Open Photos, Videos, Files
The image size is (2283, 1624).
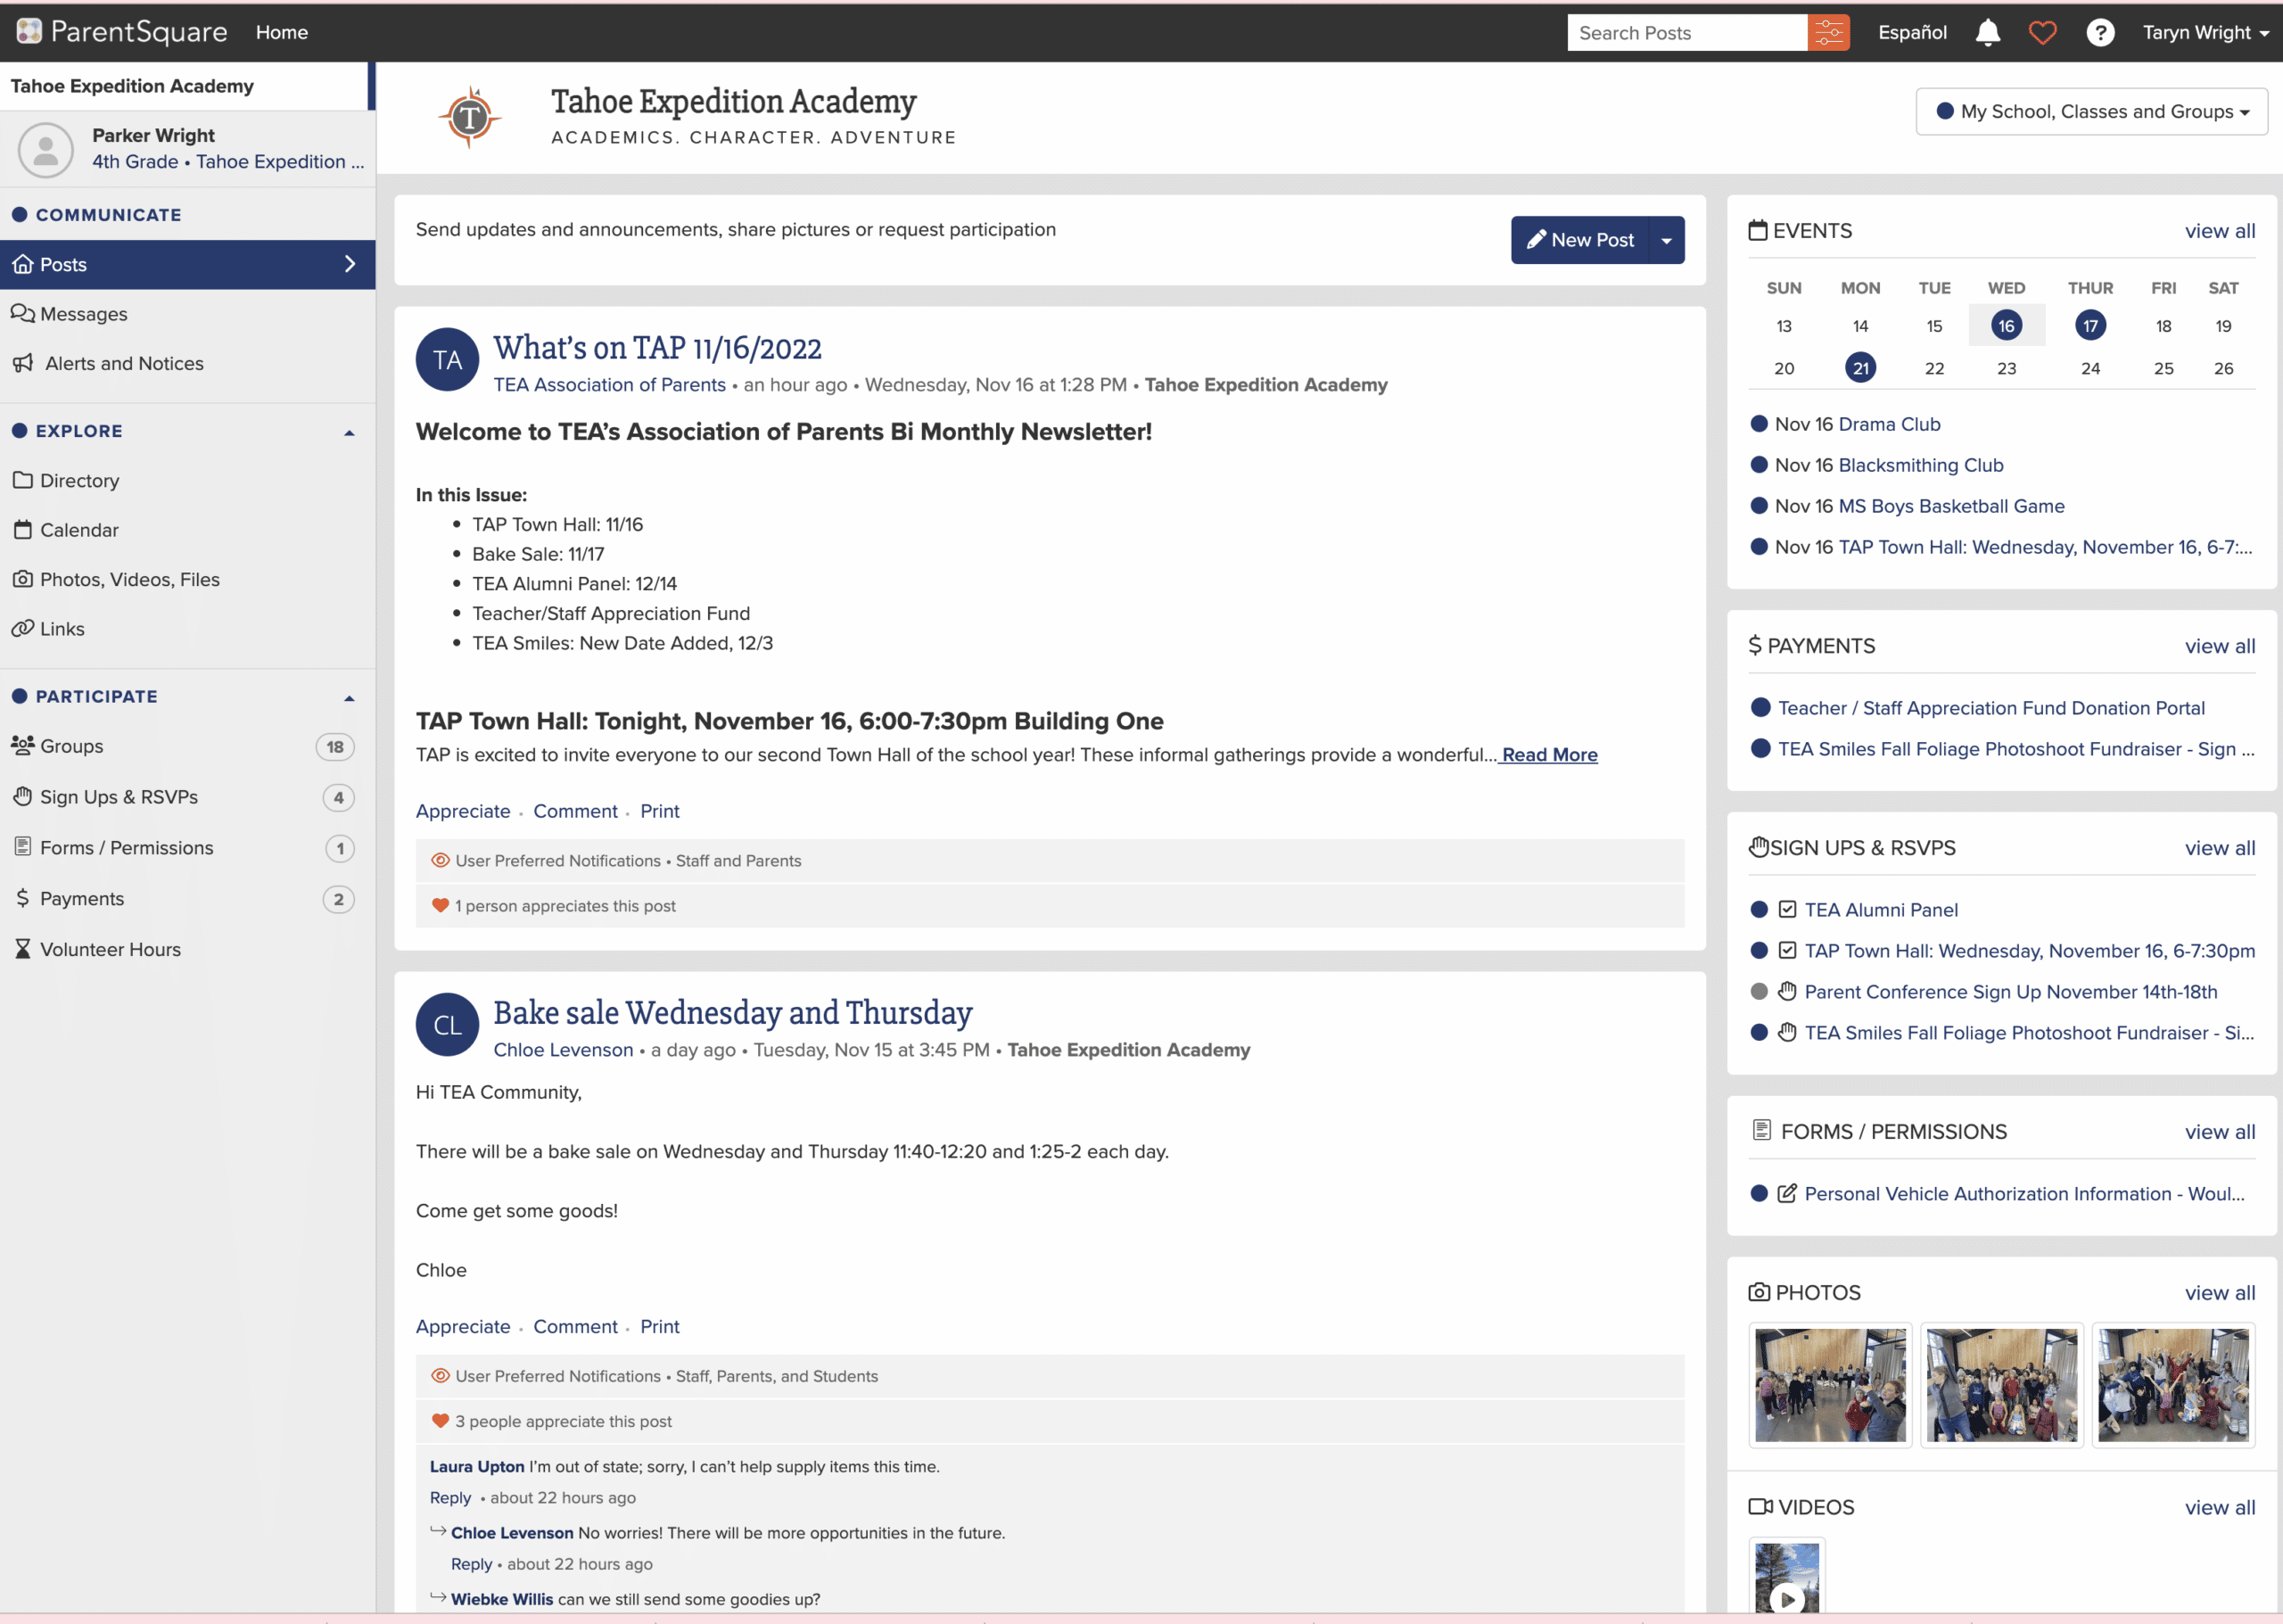click(188, 579)
